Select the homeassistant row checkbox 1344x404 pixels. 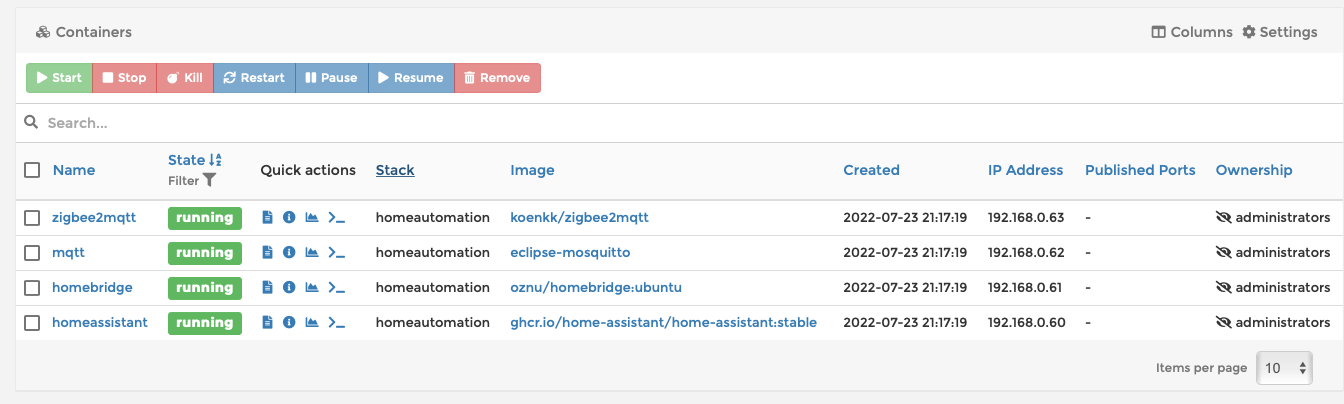click(32, 323)
